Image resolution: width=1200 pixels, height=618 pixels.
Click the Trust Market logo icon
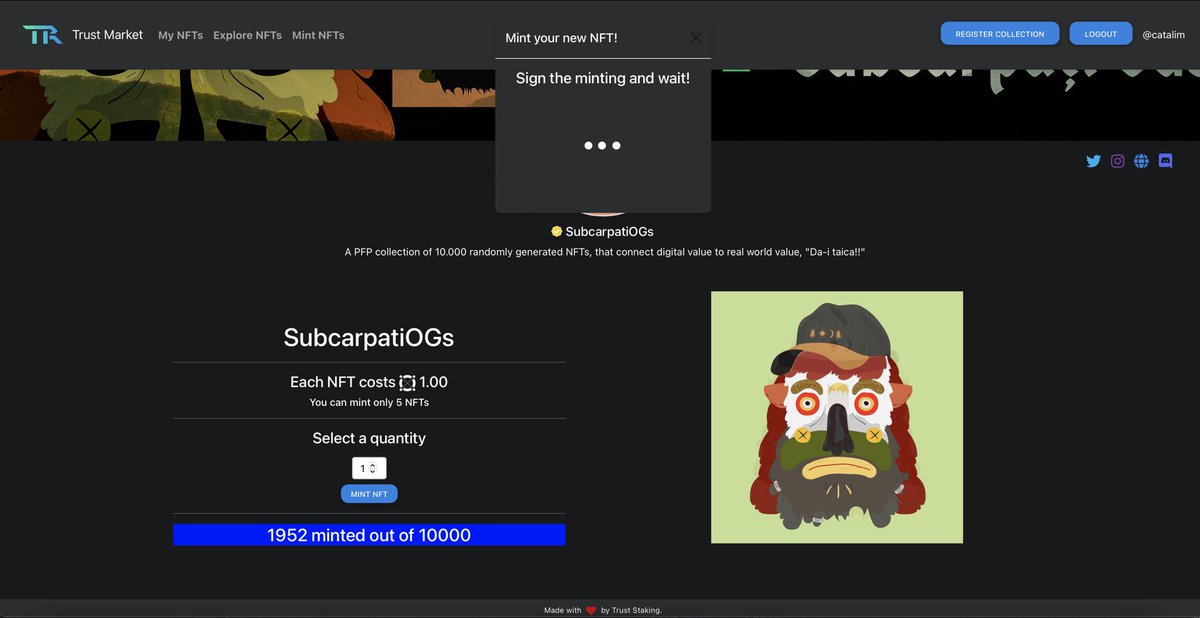point(43,35)
